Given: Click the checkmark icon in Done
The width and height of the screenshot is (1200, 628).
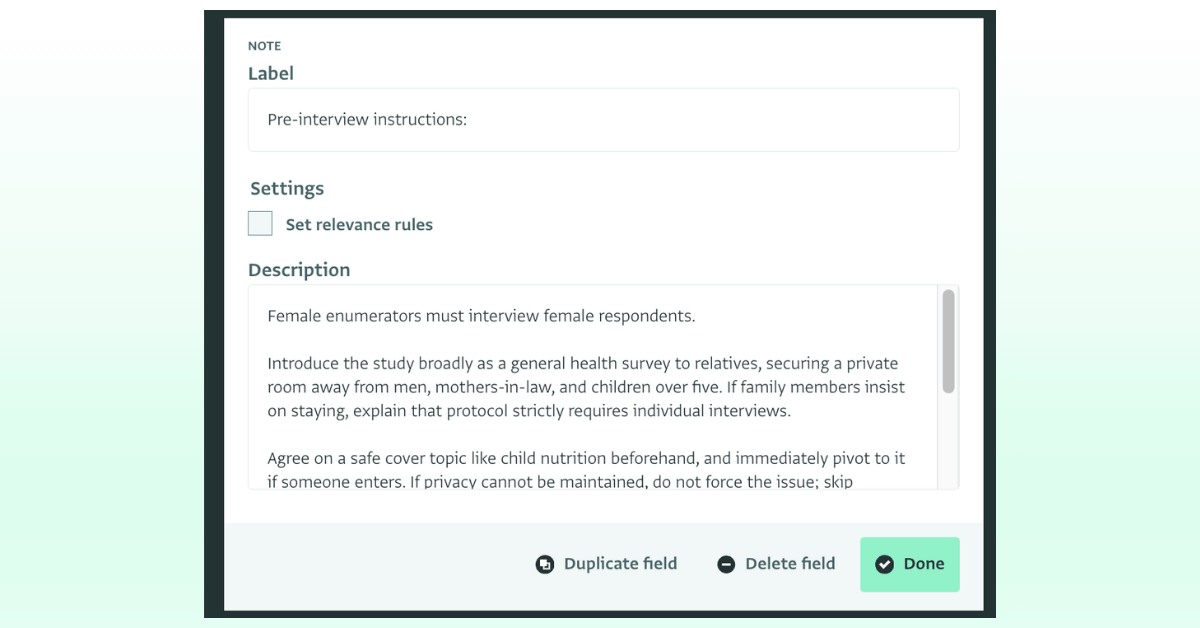Looking at the screenshot, I should click(x=884, y=564).
